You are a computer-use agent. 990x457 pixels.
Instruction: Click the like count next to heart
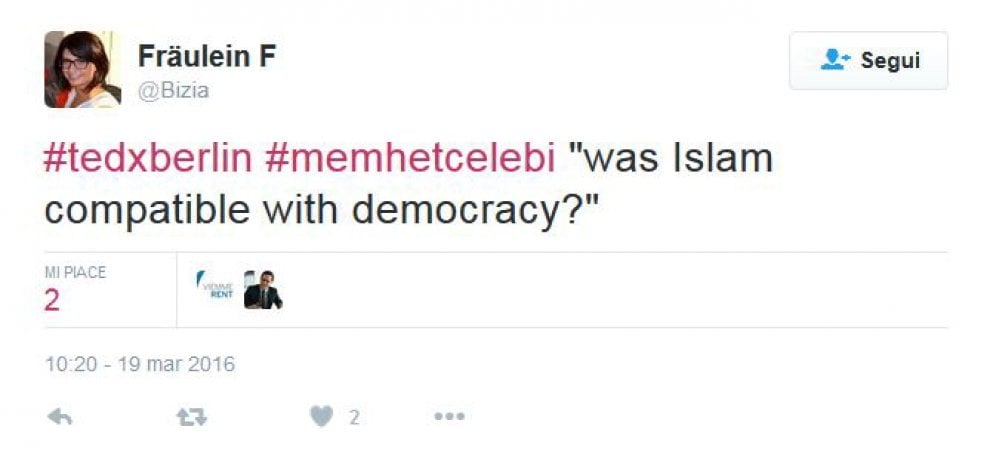click(x=354, y=417)
